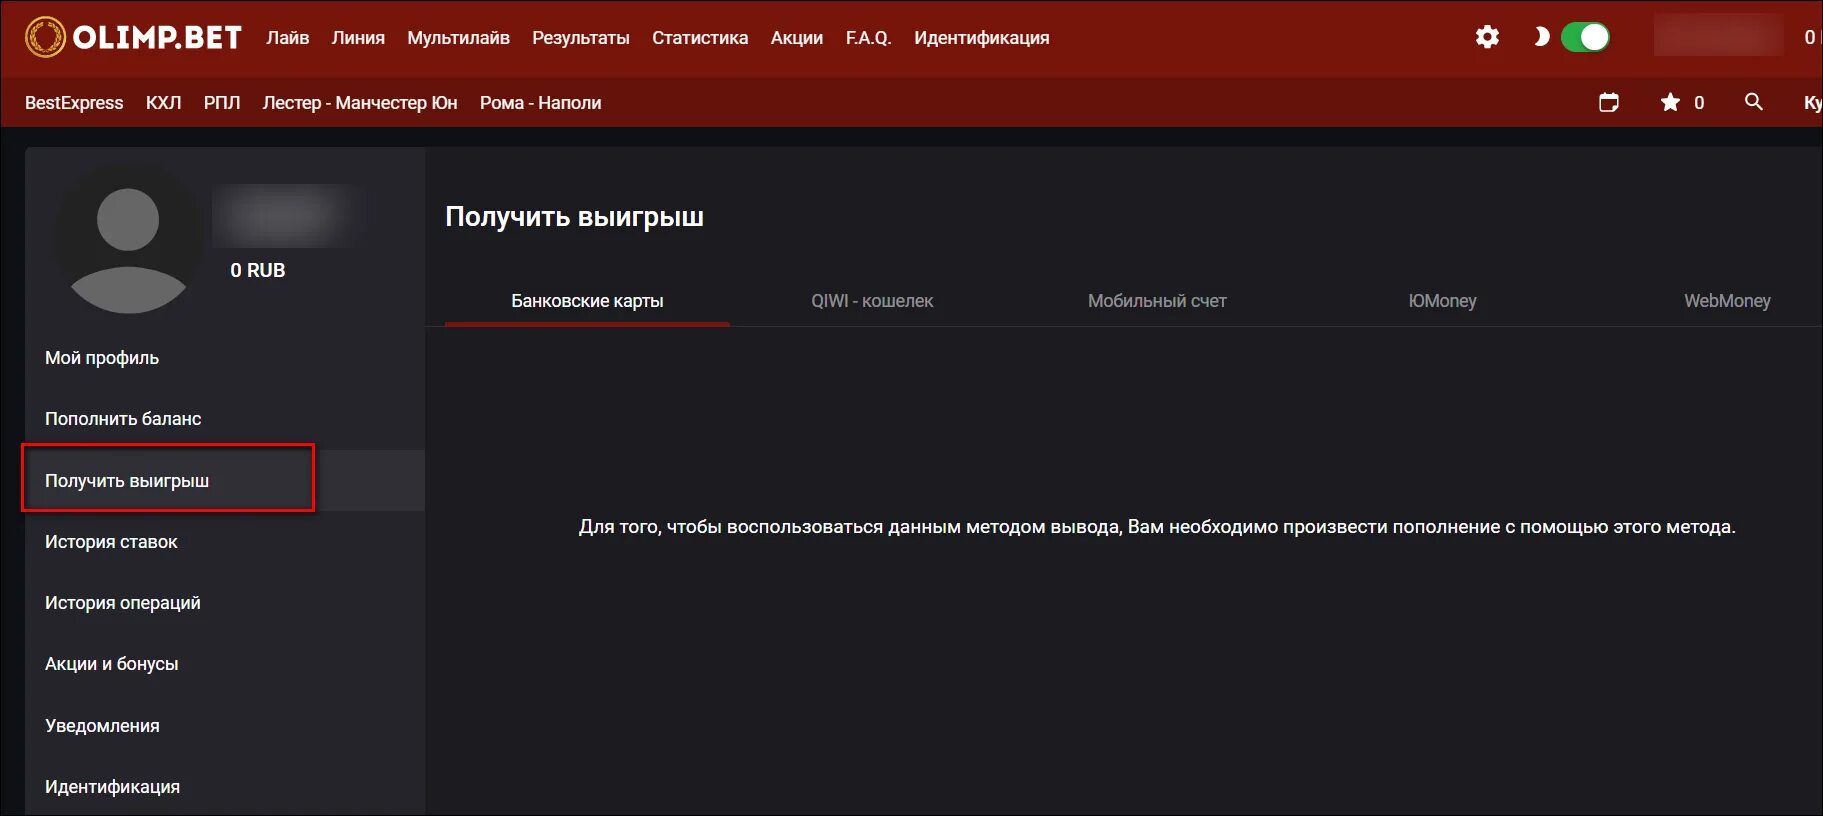Select the Банковские карты tab

coord(587,301)
